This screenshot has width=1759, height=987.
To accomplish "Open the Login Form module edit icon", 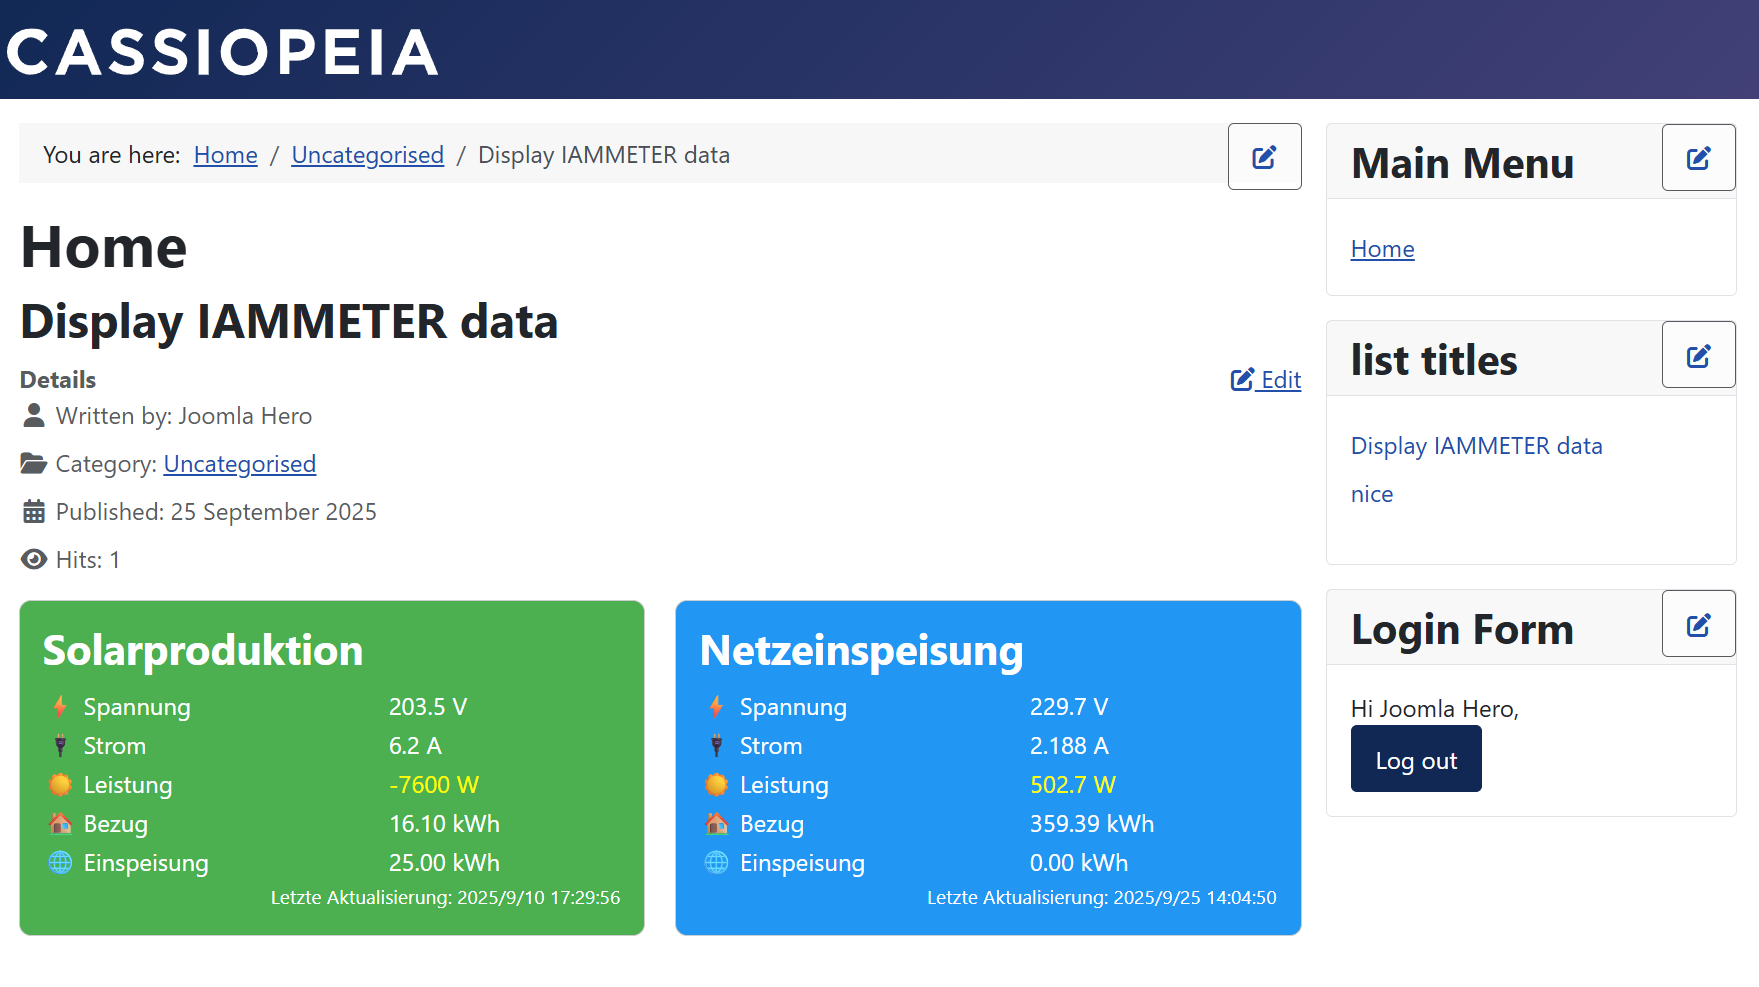I will 1698,624.
